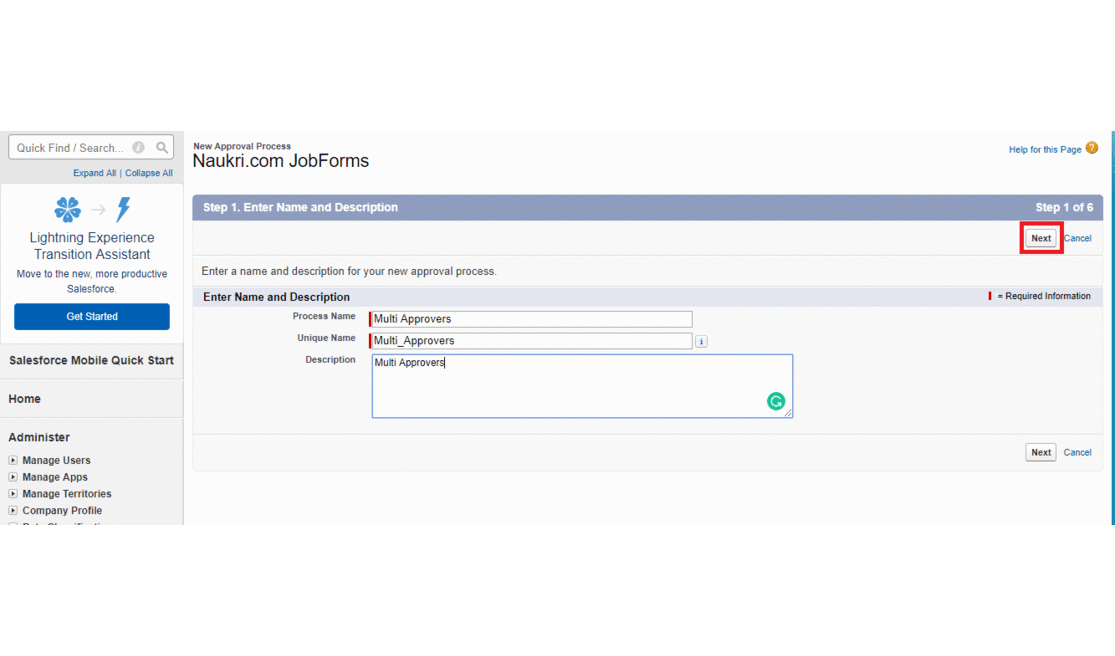The image size is (1115, 656).
Task: Click the Lightning bolt icon in sidebar
Action: [x=123, y=210]
